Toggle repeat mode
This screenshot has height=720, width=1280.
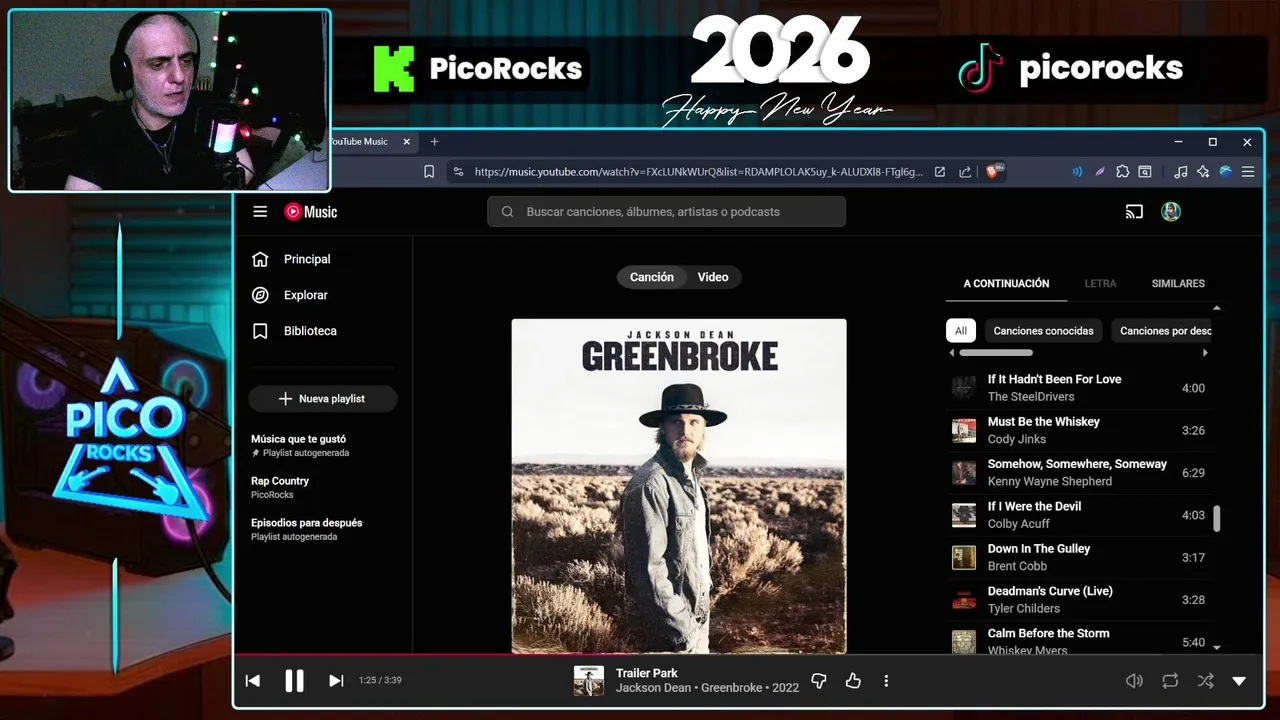point(1170,681)
